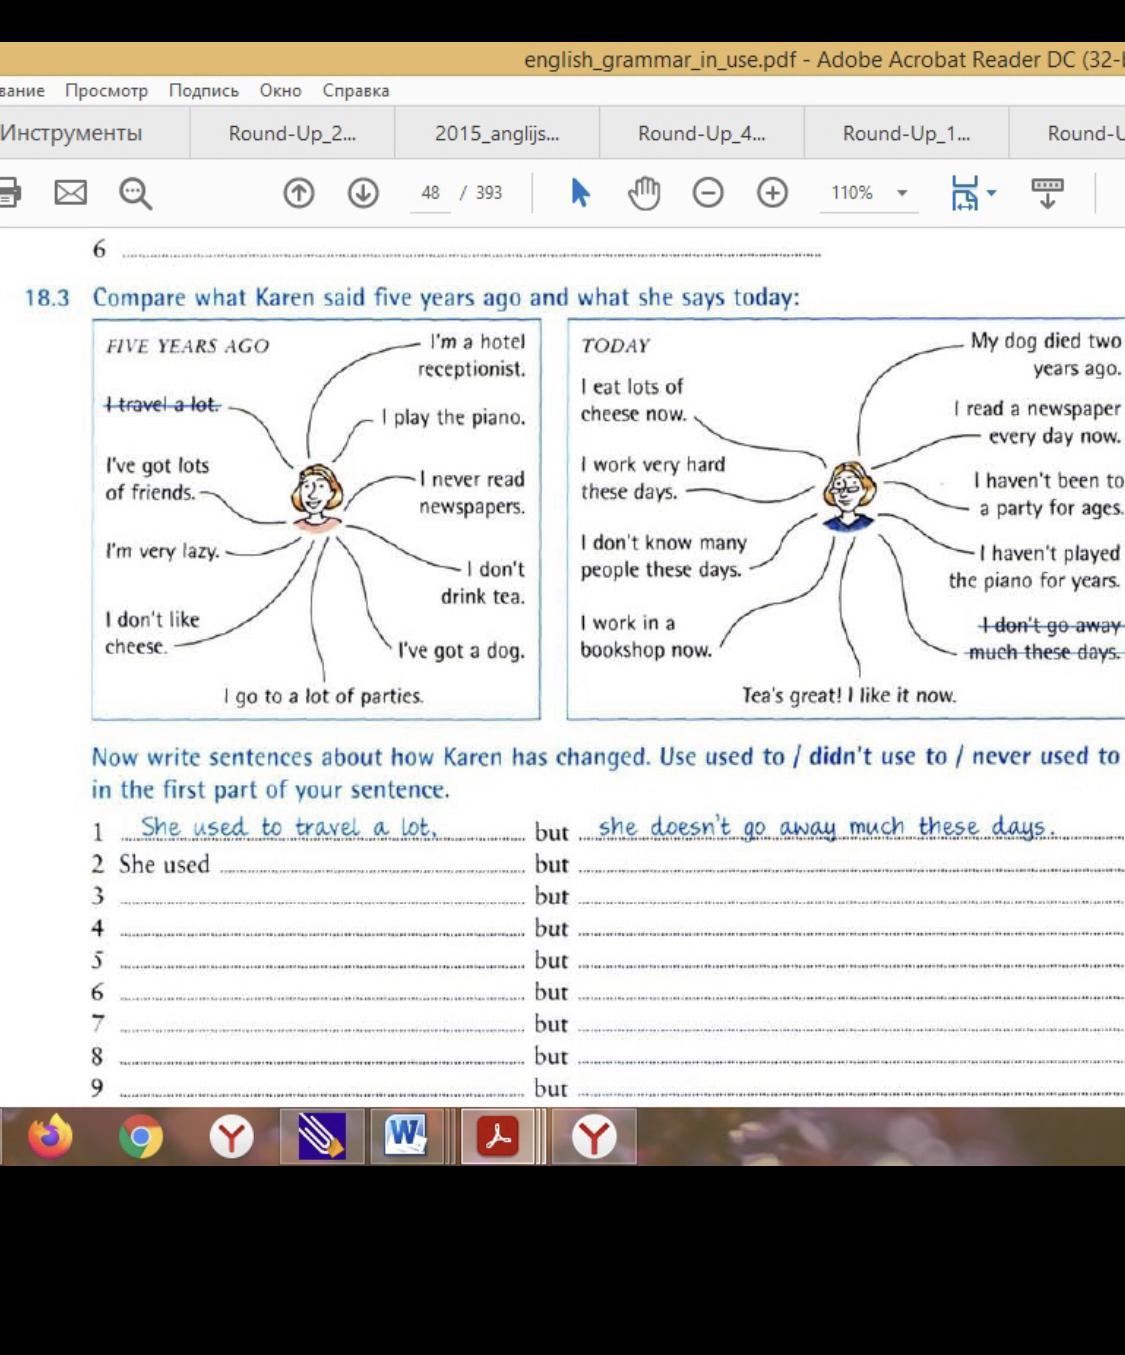The image size is (1125, 1355).
Task: Click the fit page width icon
Action: coord(965,192)
